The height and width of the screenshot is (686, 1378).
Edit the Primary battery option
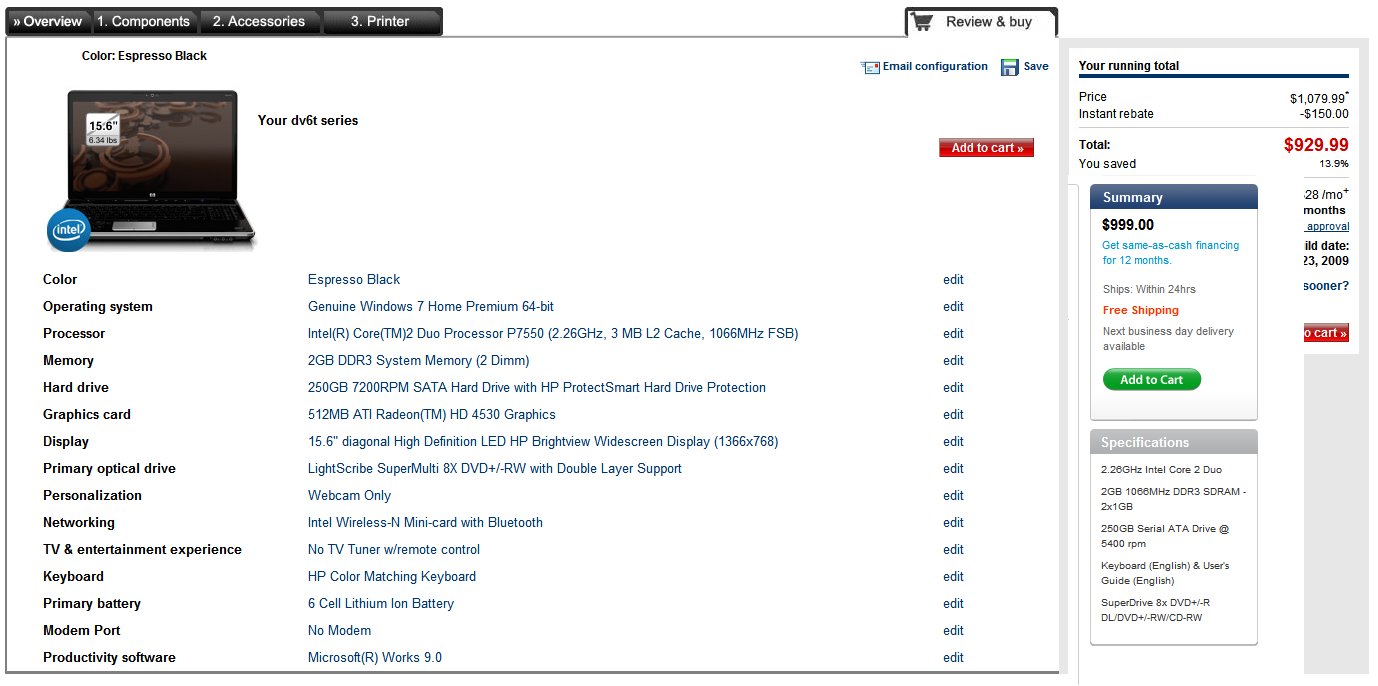953,604
